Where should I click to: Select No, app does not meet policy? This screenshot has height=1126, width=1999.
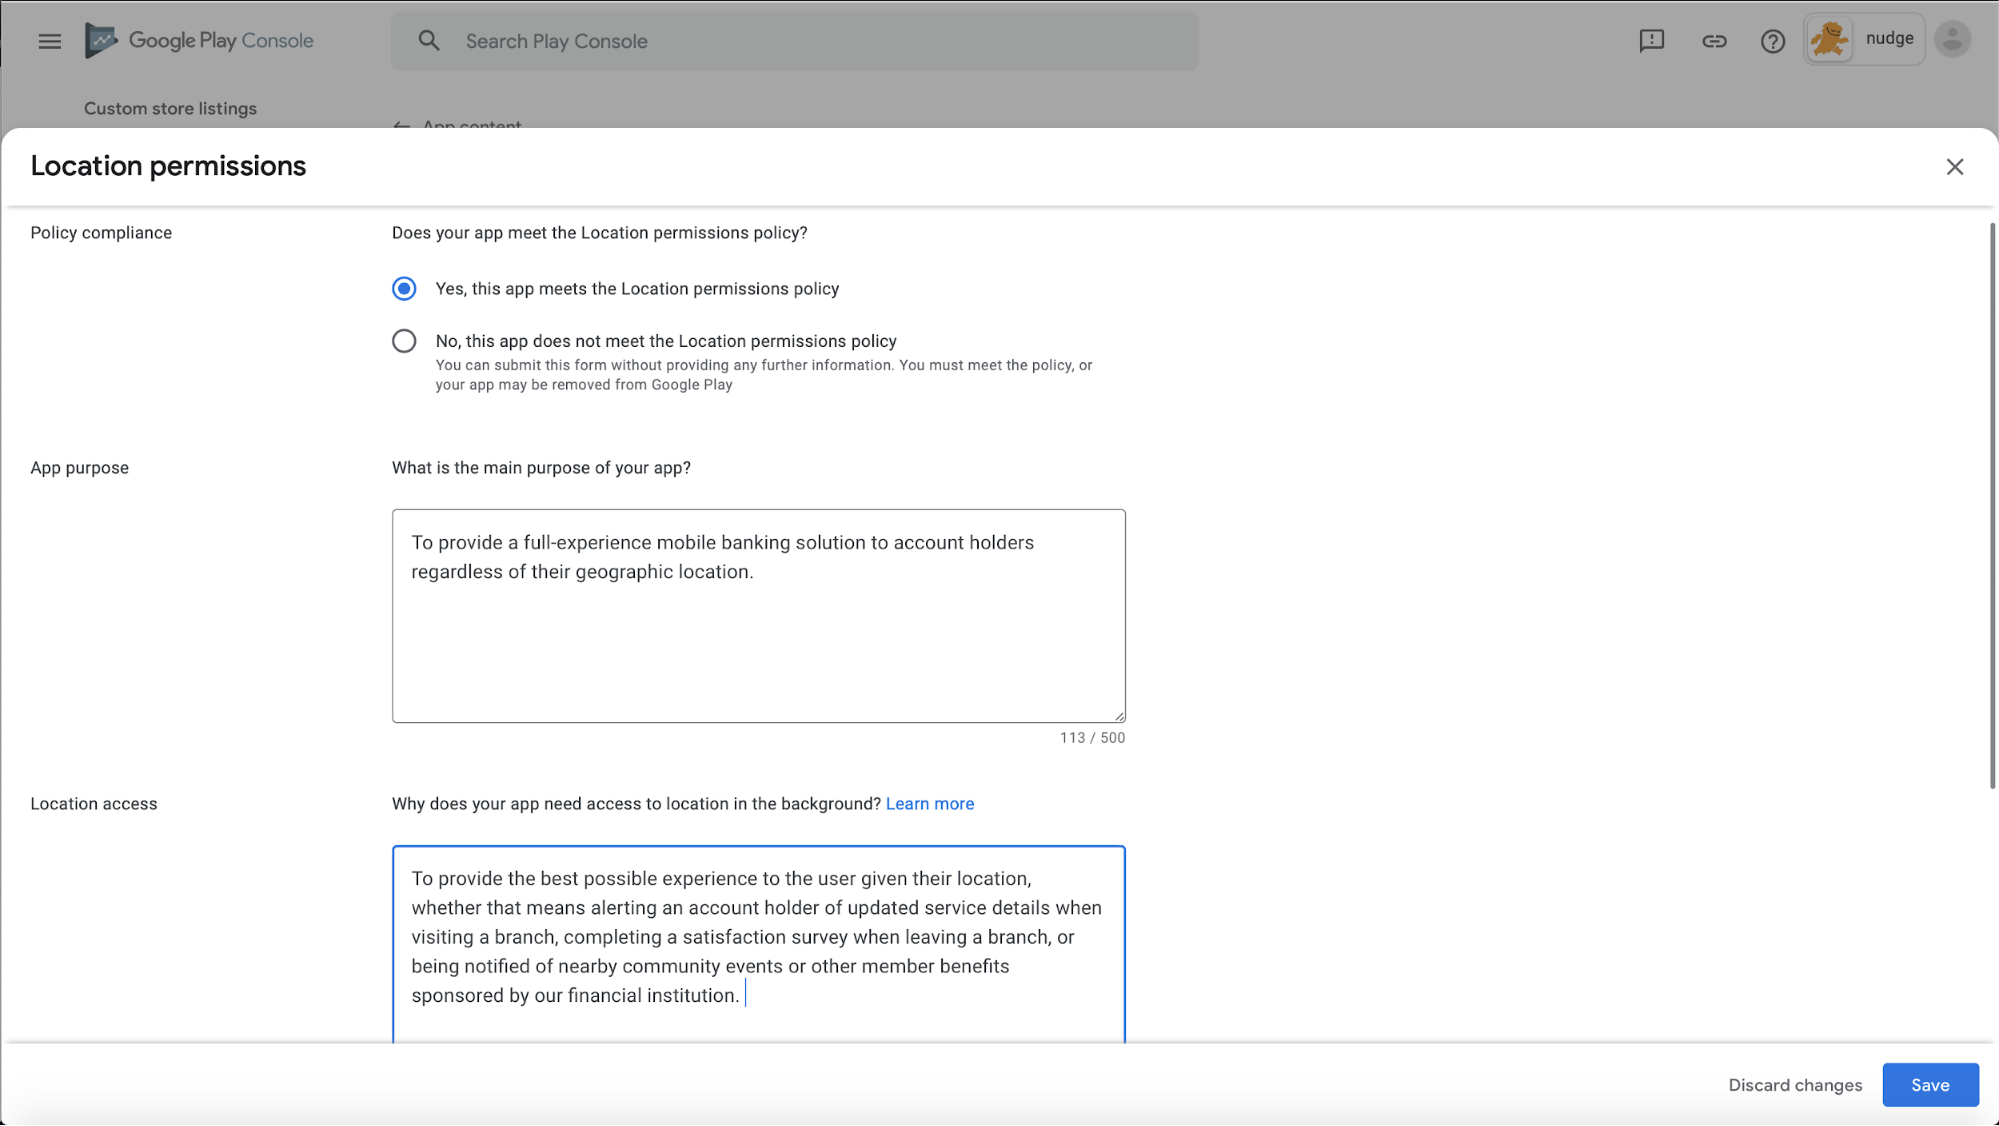(404, 342)
